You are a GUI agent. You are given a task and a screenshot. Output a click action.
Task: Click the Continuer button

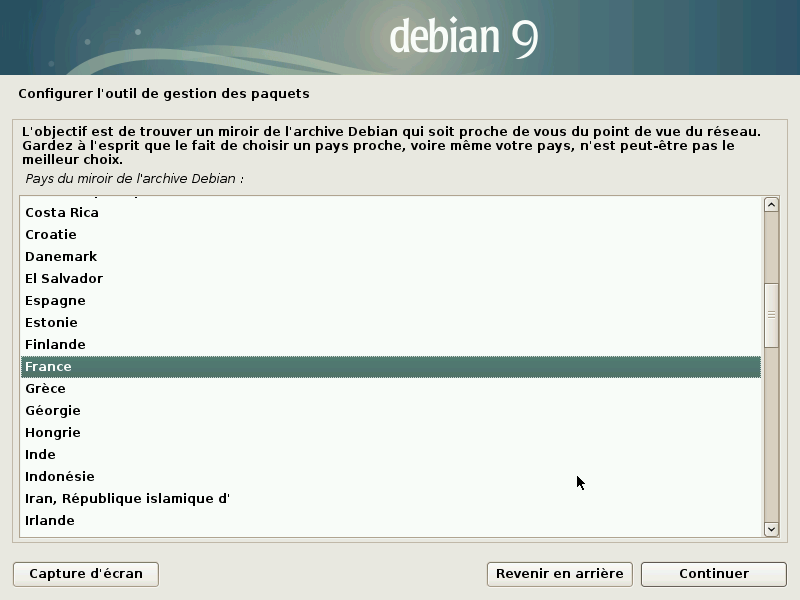(713, 574)
